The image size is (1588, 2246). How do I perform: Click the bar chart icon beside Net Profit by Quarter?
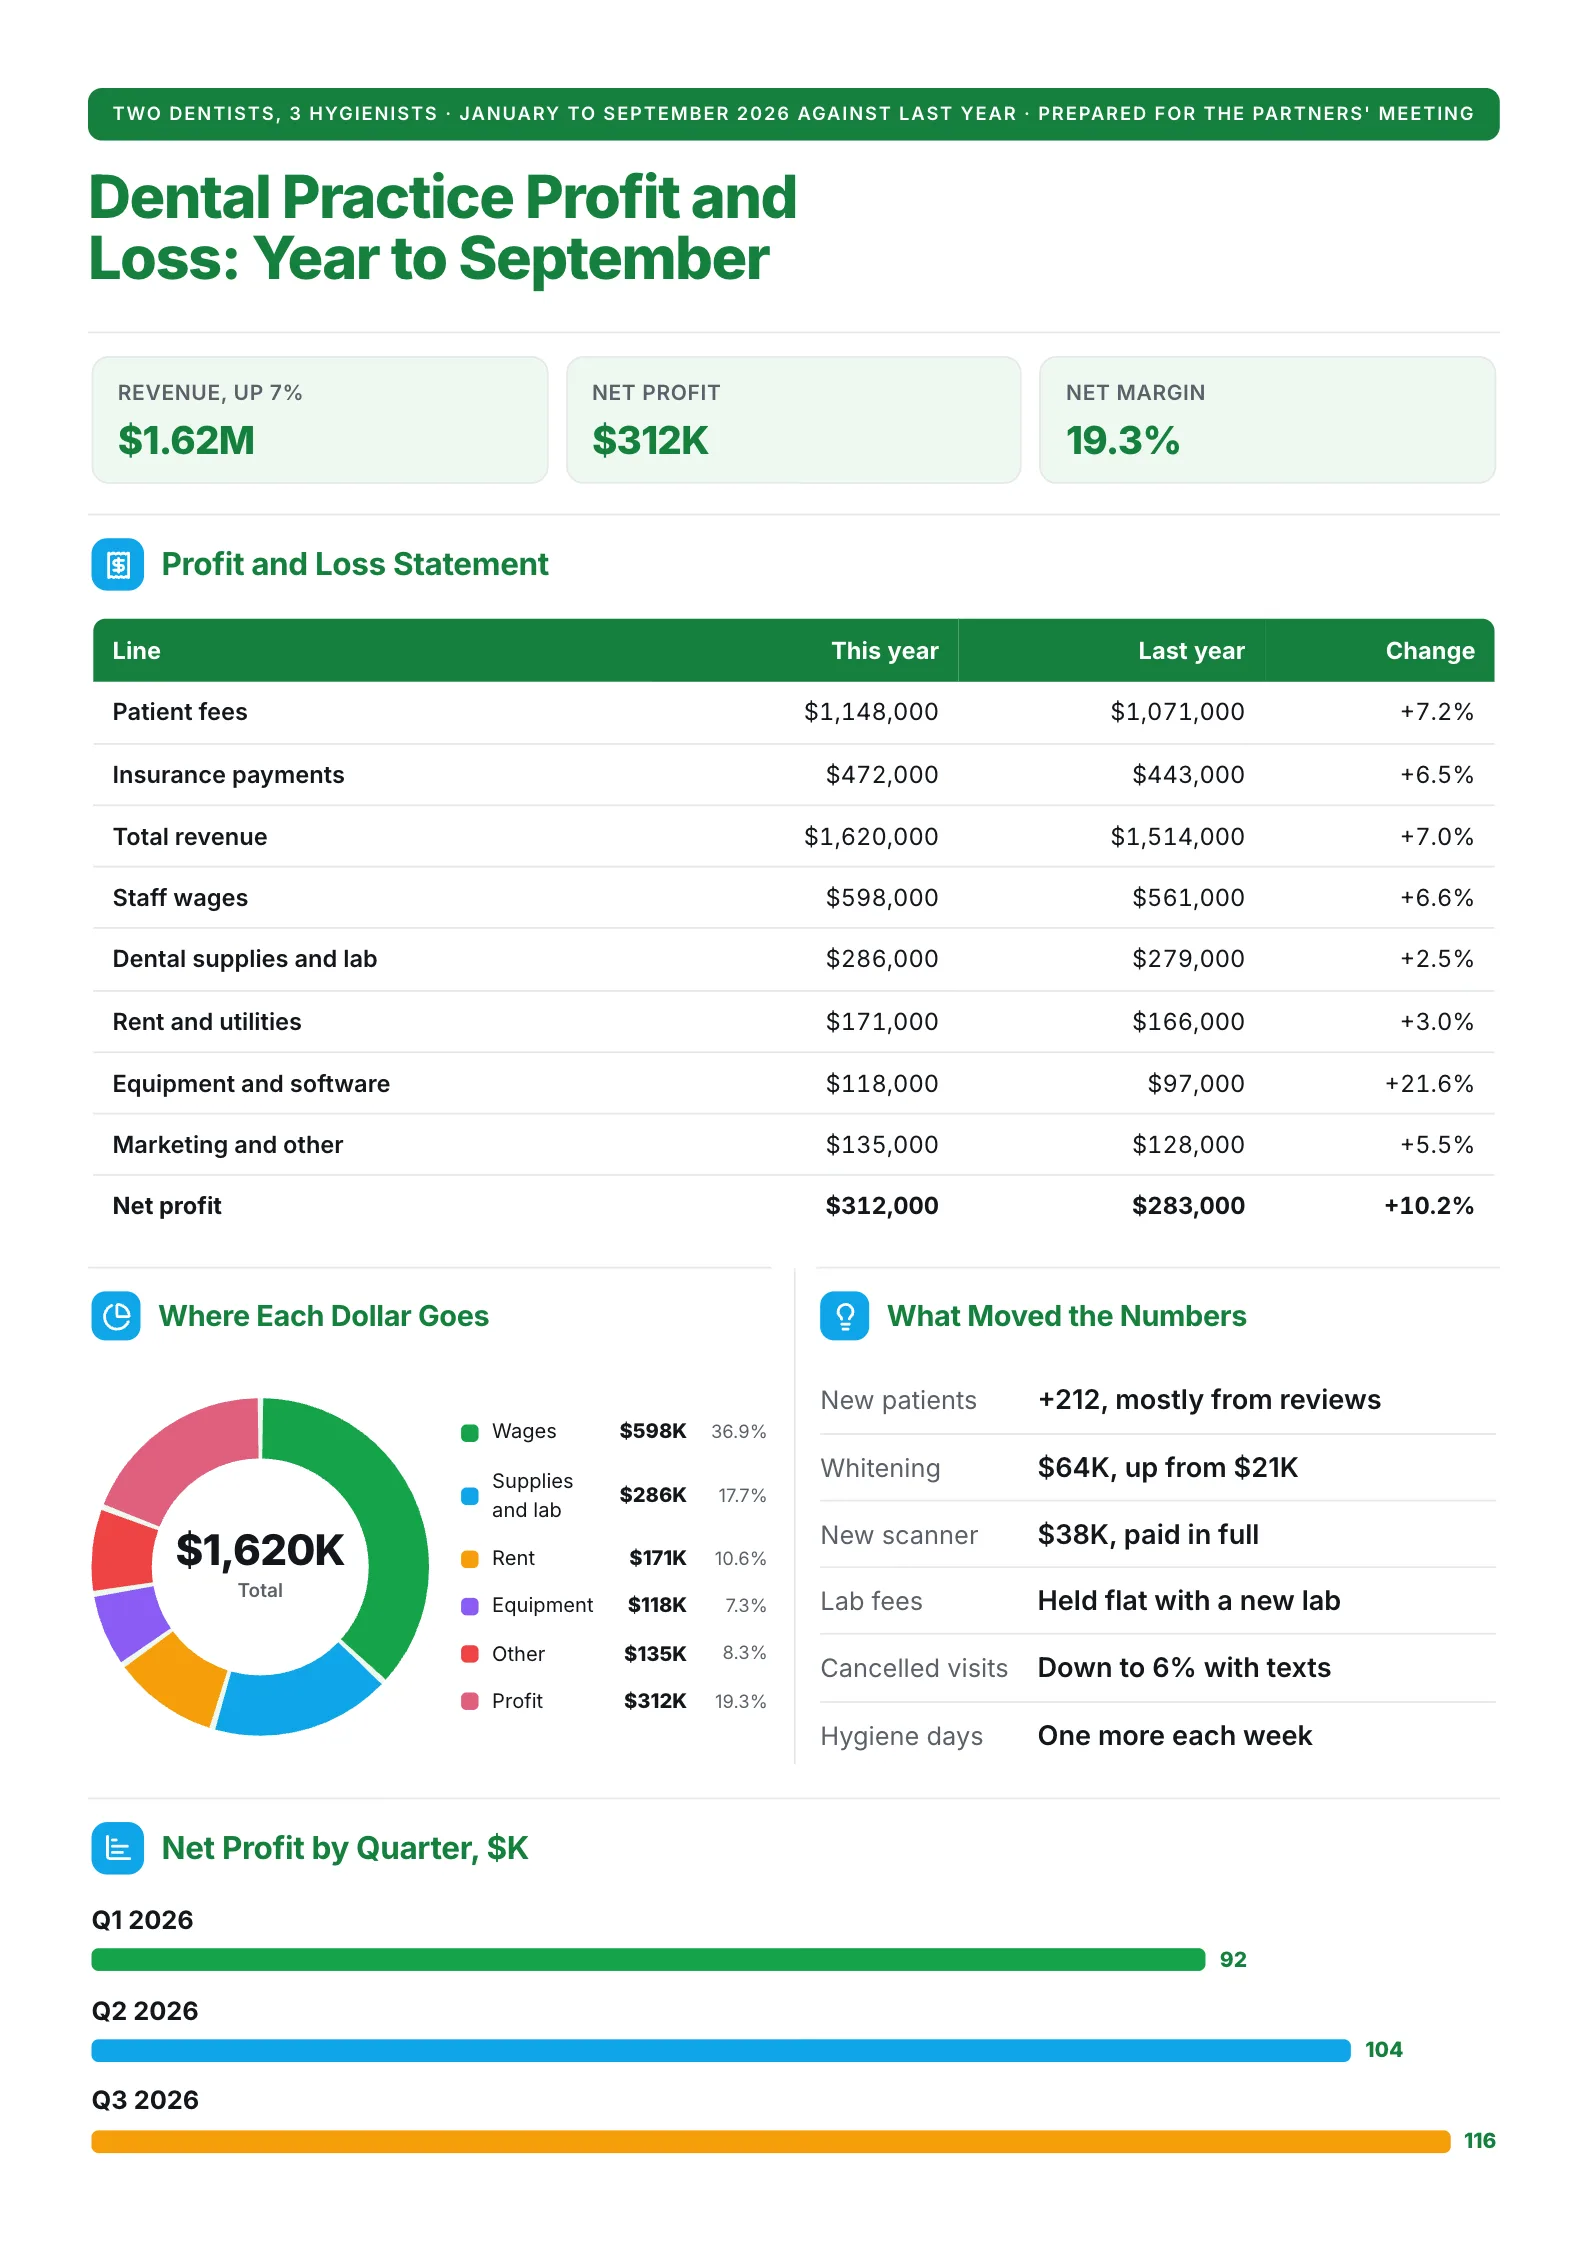pos(118,1848)
